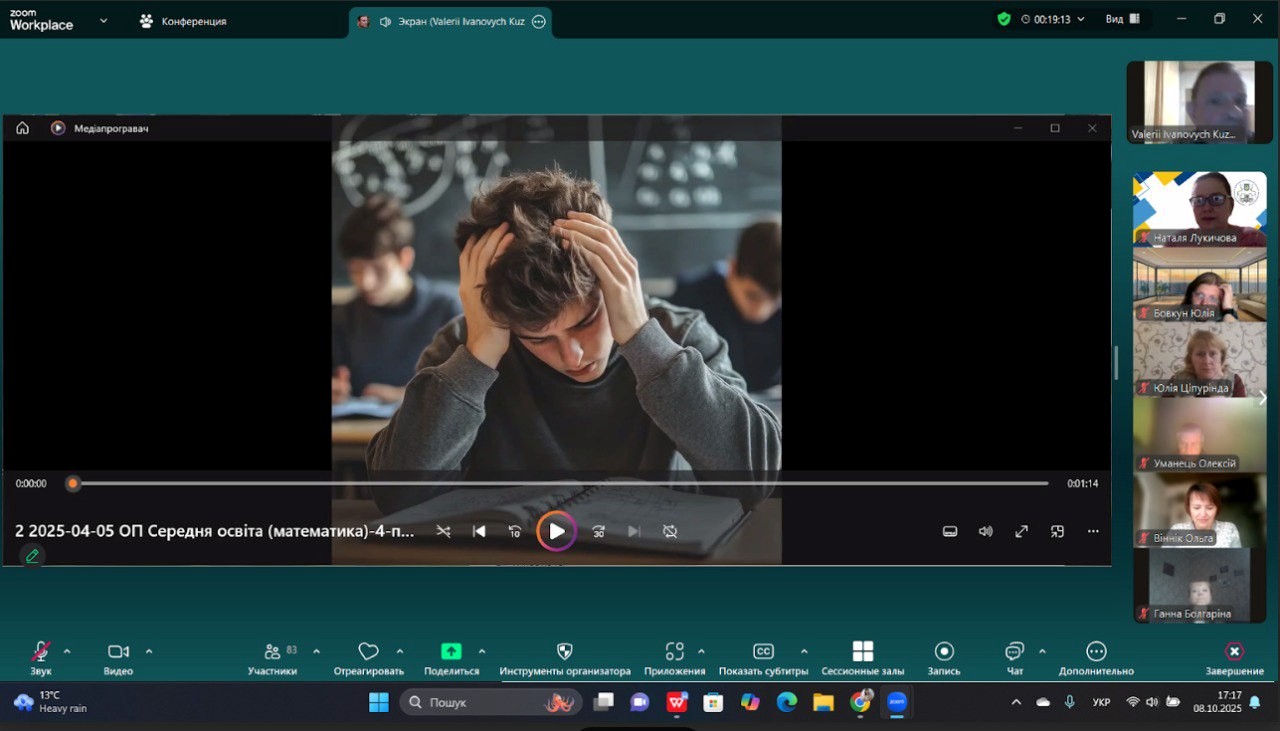This screenshot has height=731, width=1280.
Task: Select the Конференция tab
Action: [184, 21]
